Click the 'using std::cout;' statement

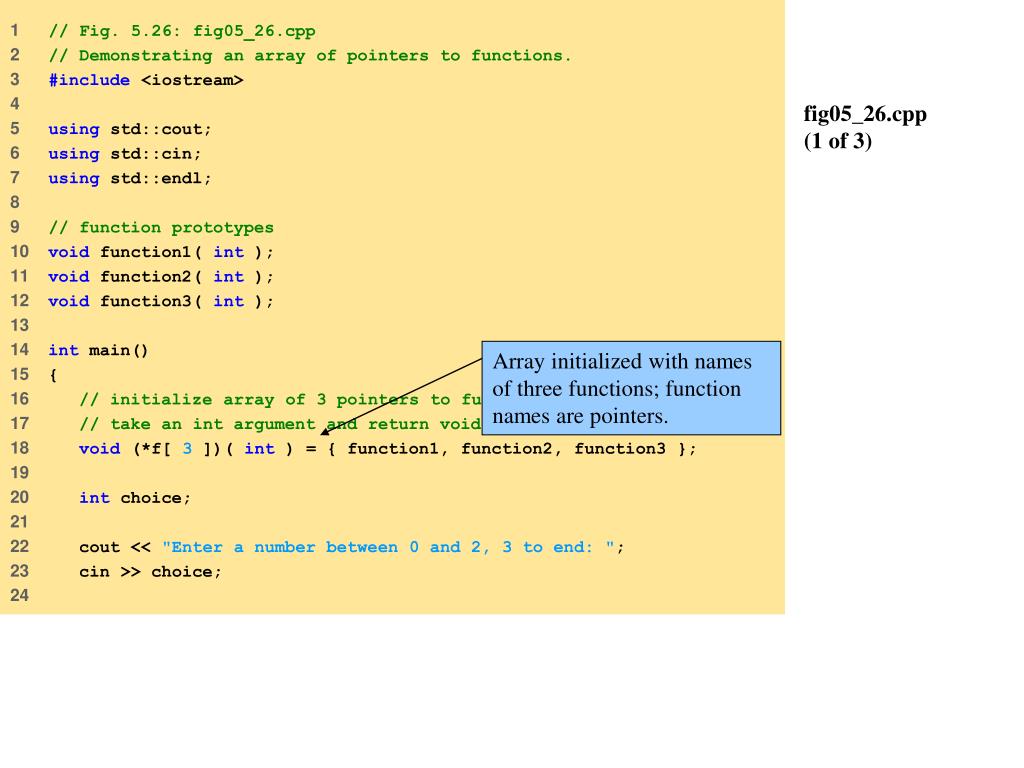[x=130, y=129]
